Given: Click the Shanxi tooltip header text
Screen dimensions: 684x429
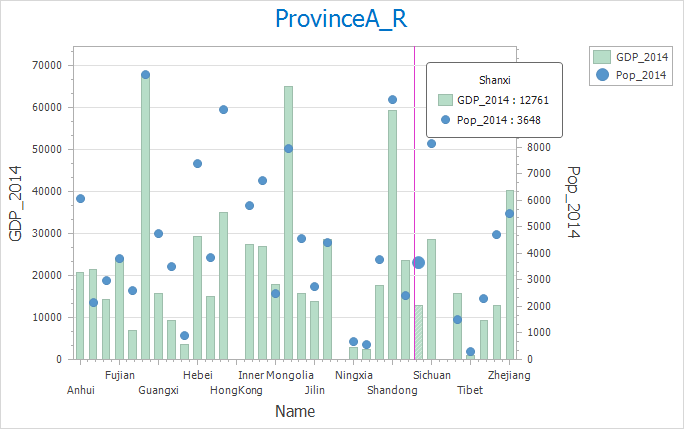Looking at the screenshot, I should coord(495,79).
